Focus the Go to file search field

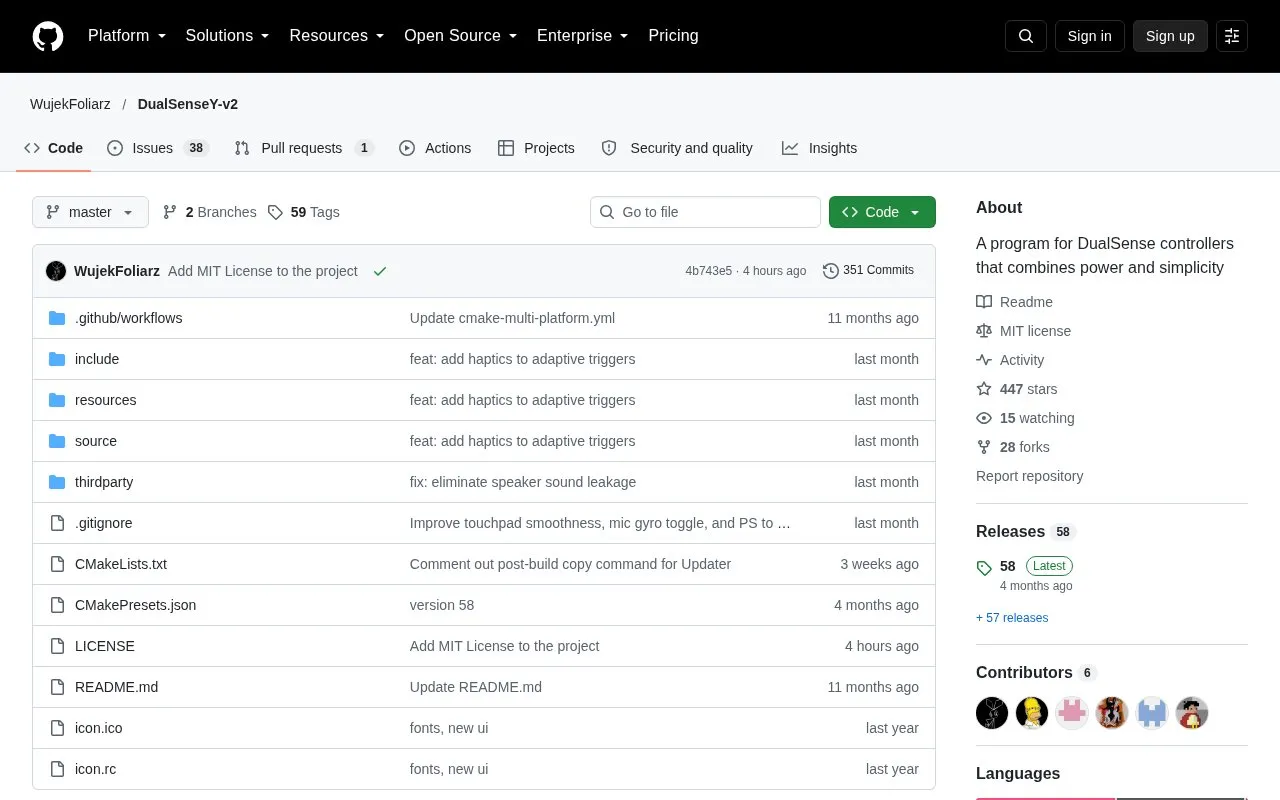click(705, 212)
